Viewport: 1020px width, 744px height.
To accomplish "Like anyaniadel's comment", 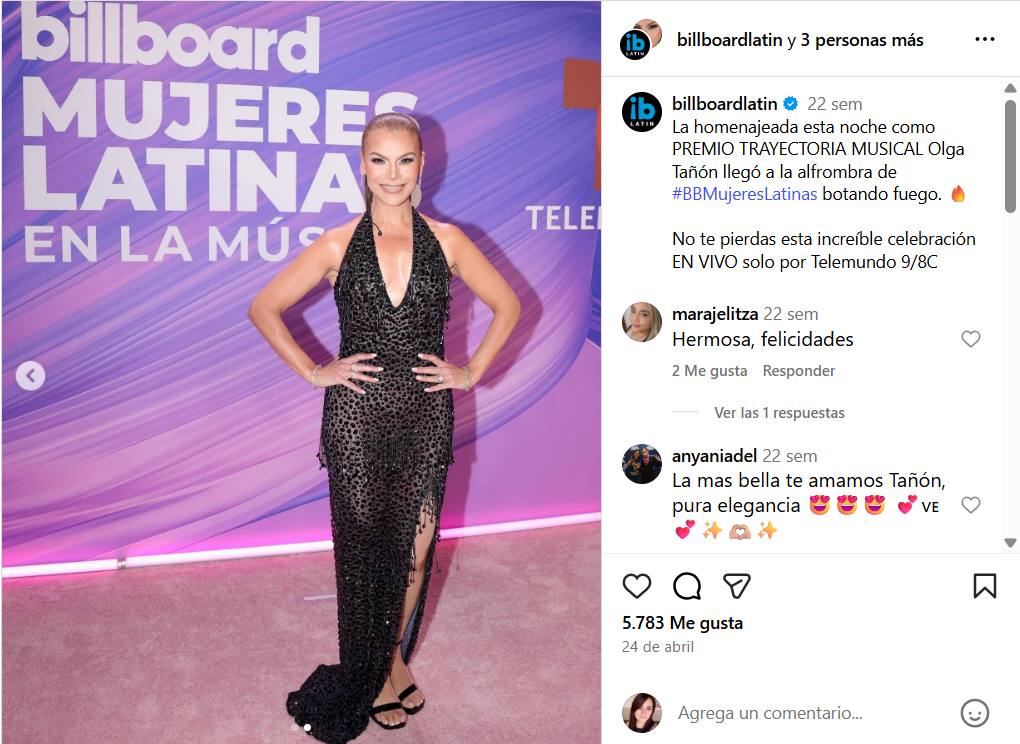I will pyautogui.click(x=971, y=505).
